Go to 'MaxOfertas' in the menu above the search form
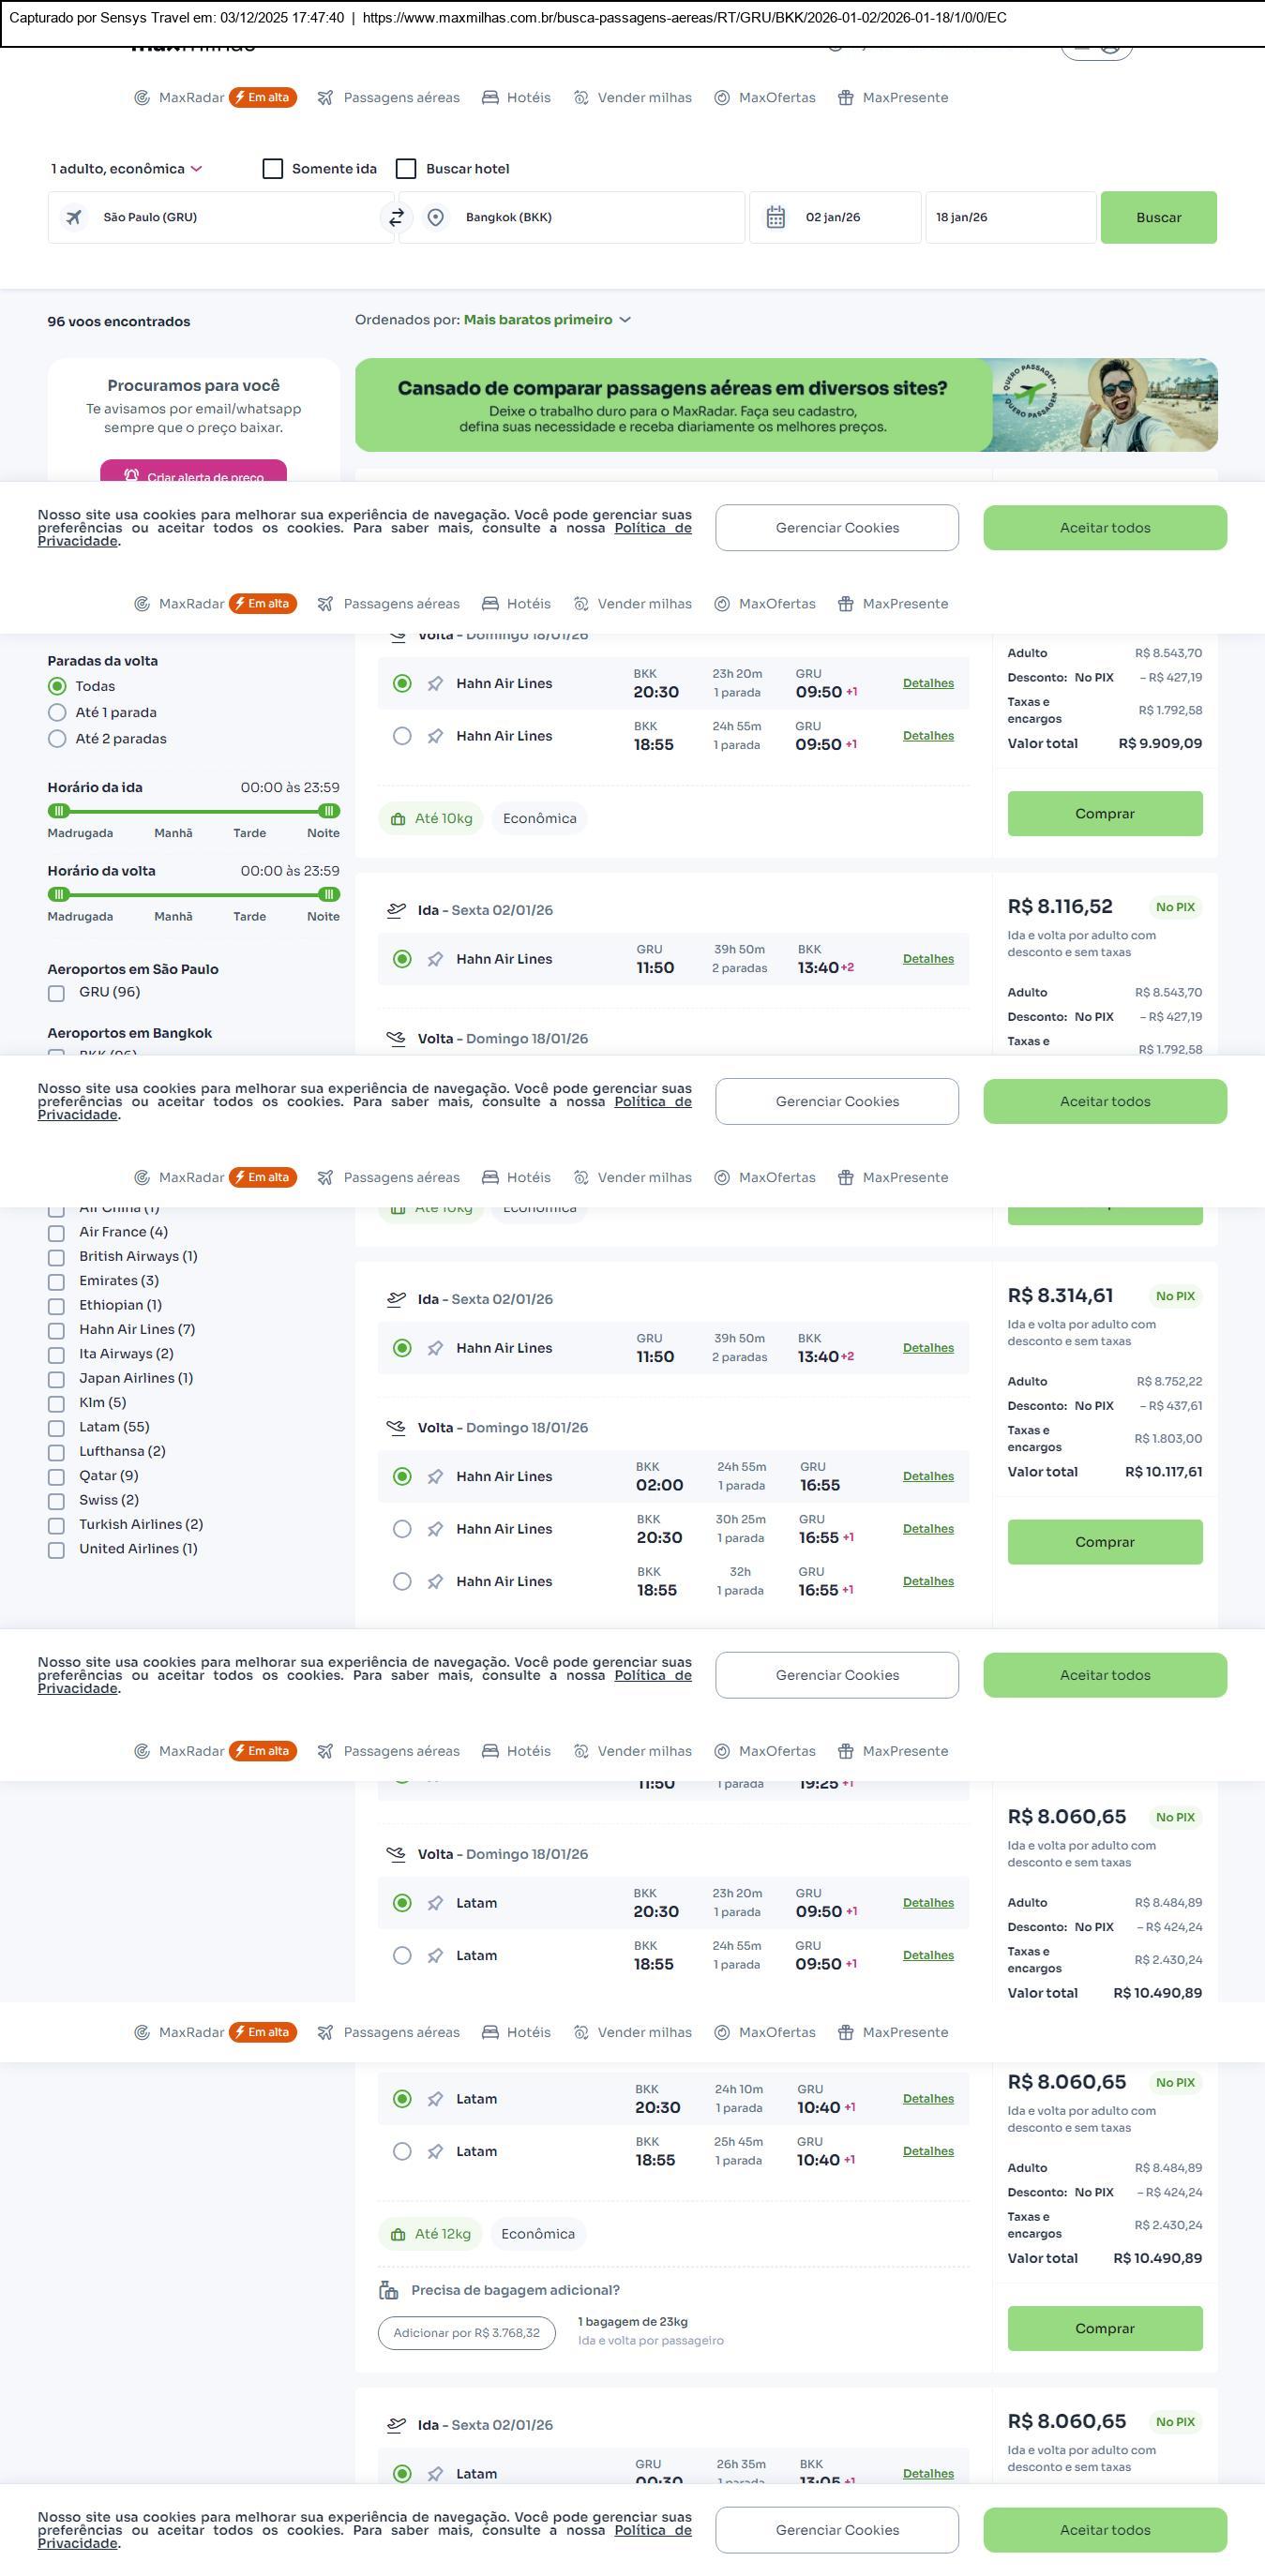Viewport: 1265px width, 2576px height. pos(765,98)
